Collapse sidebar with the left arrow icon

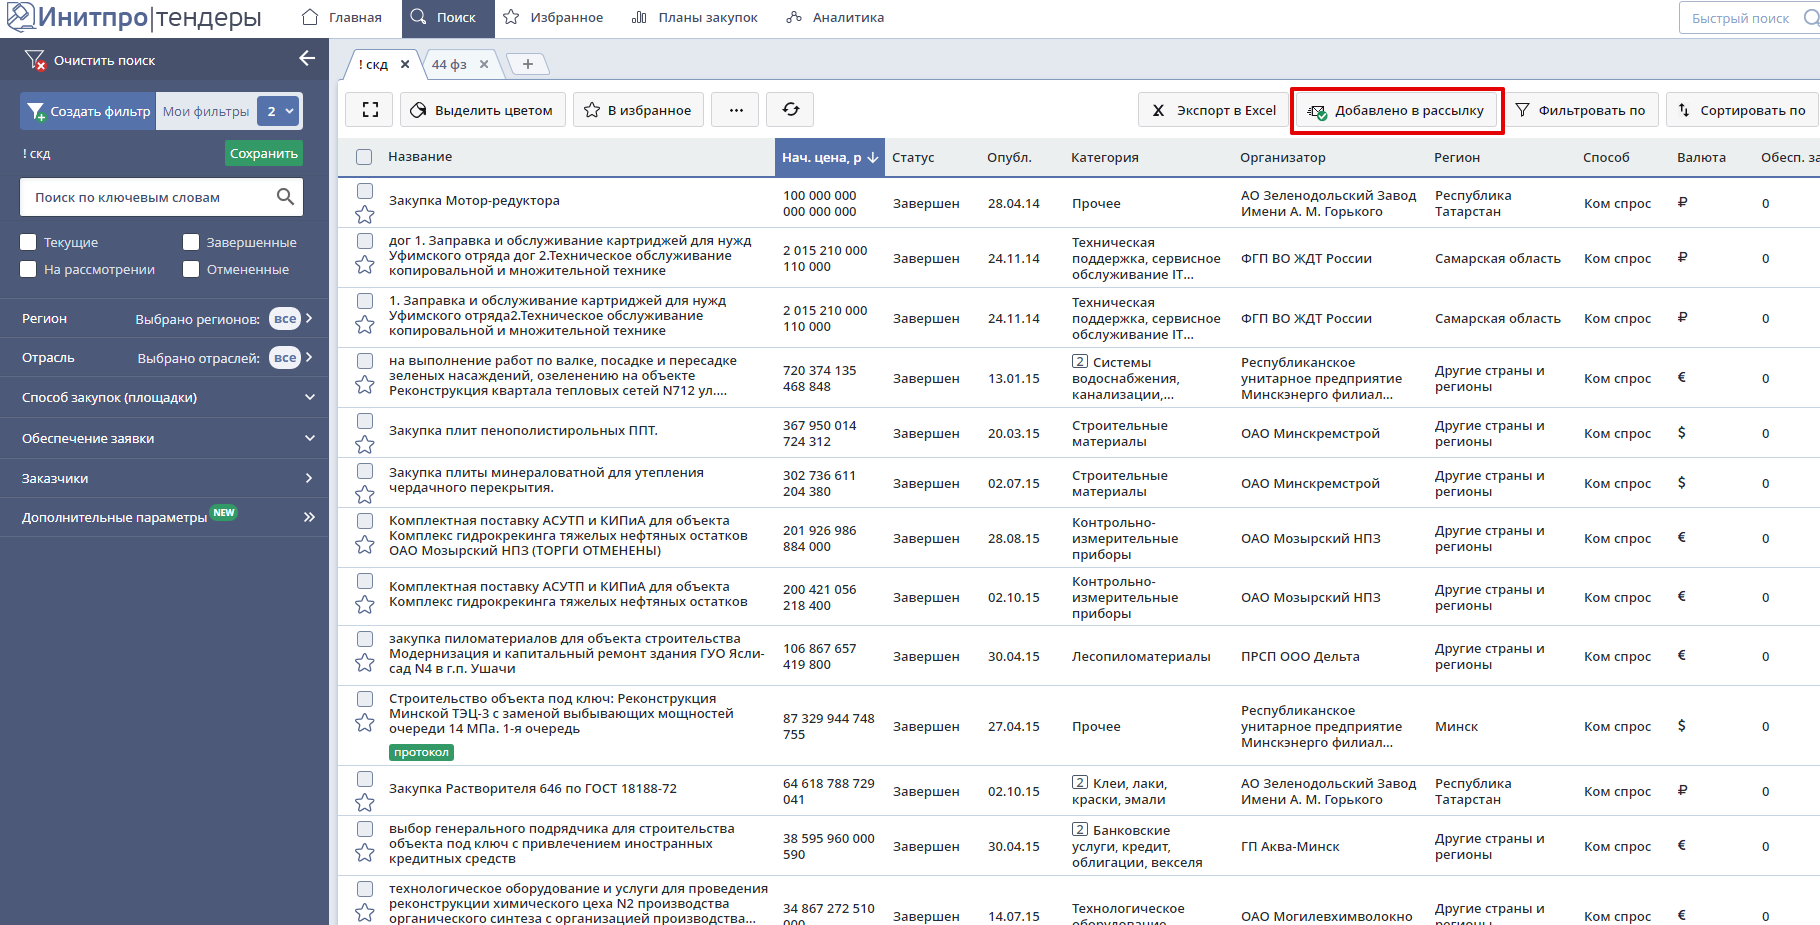click(x=307, y=59)
